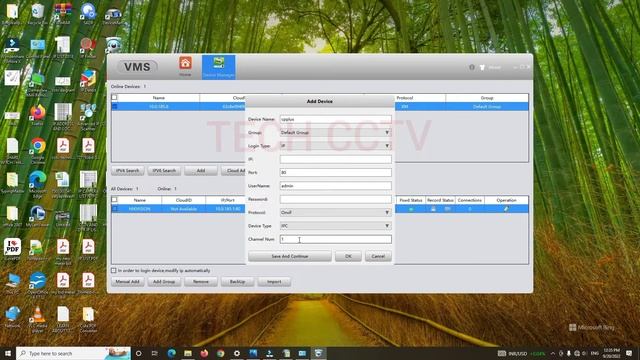This screenshot has width=640, height=360.
Task: Open File Explorer from the taskbar
Action: point(188,353)
